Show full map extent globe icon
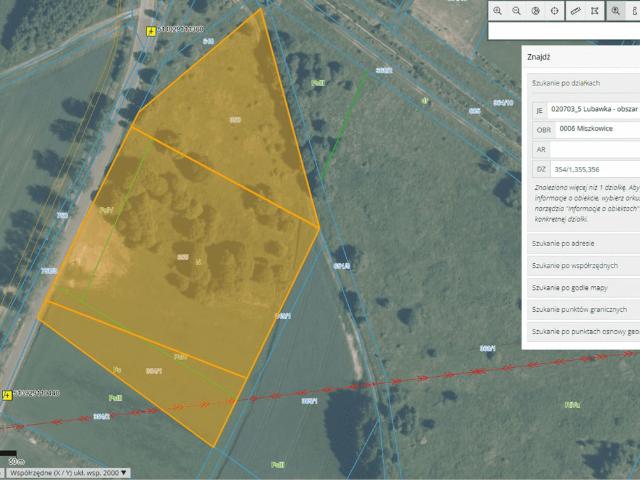 536,10
